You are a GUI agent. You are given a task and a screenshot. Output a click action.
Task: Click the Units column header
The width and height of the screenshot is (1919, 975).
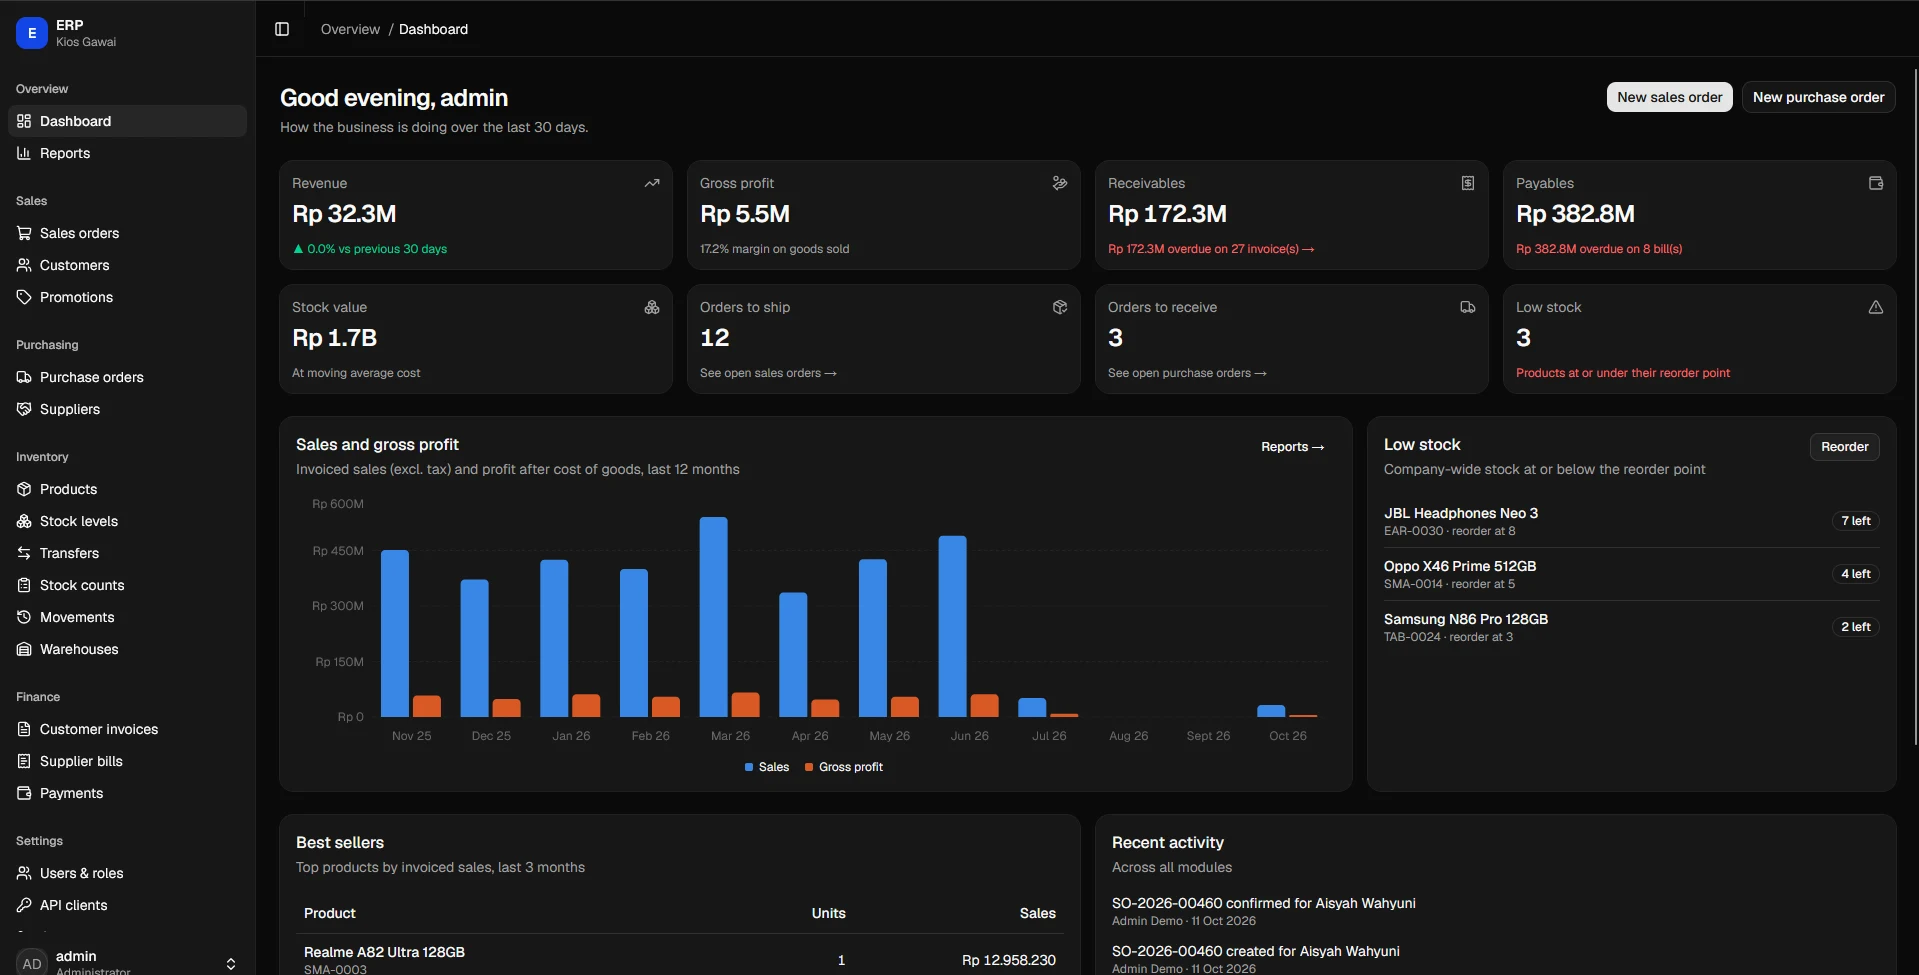[828, 913]
